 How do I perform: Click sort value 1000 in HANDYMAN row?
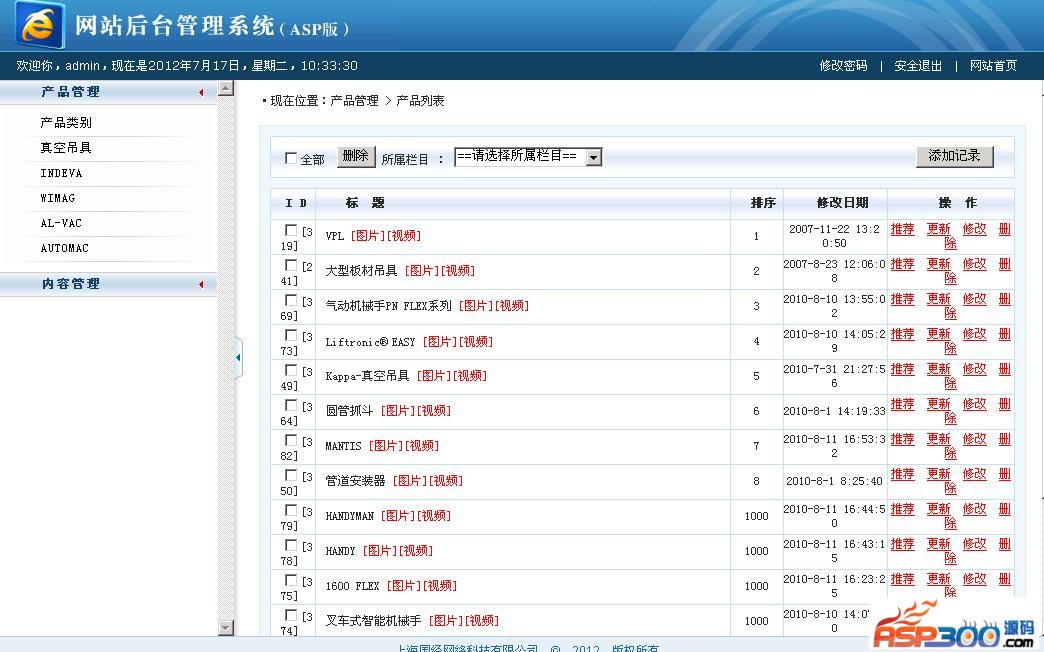tap(756, 516)
